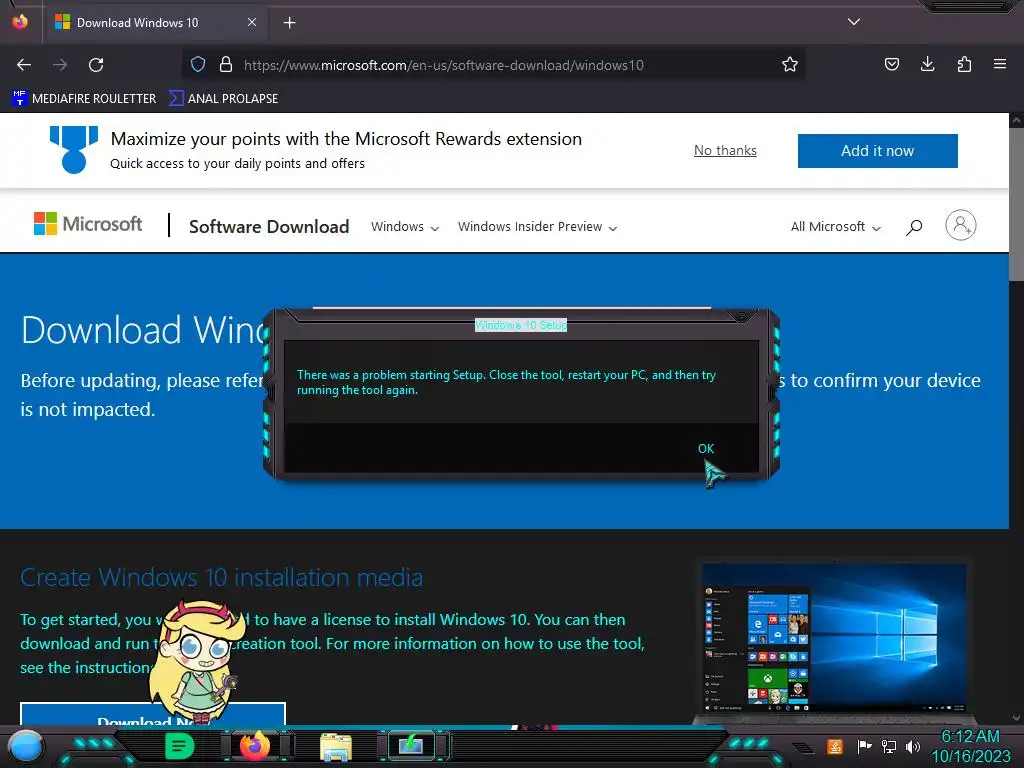Open the Pocket save icon
1024x768 pixels.
pyautogui.click(x=891, y=64)
